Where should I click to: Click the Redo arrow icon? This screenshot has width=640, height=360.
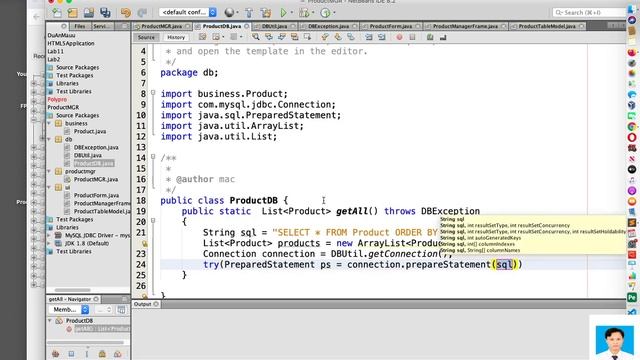tap(142, 13)
